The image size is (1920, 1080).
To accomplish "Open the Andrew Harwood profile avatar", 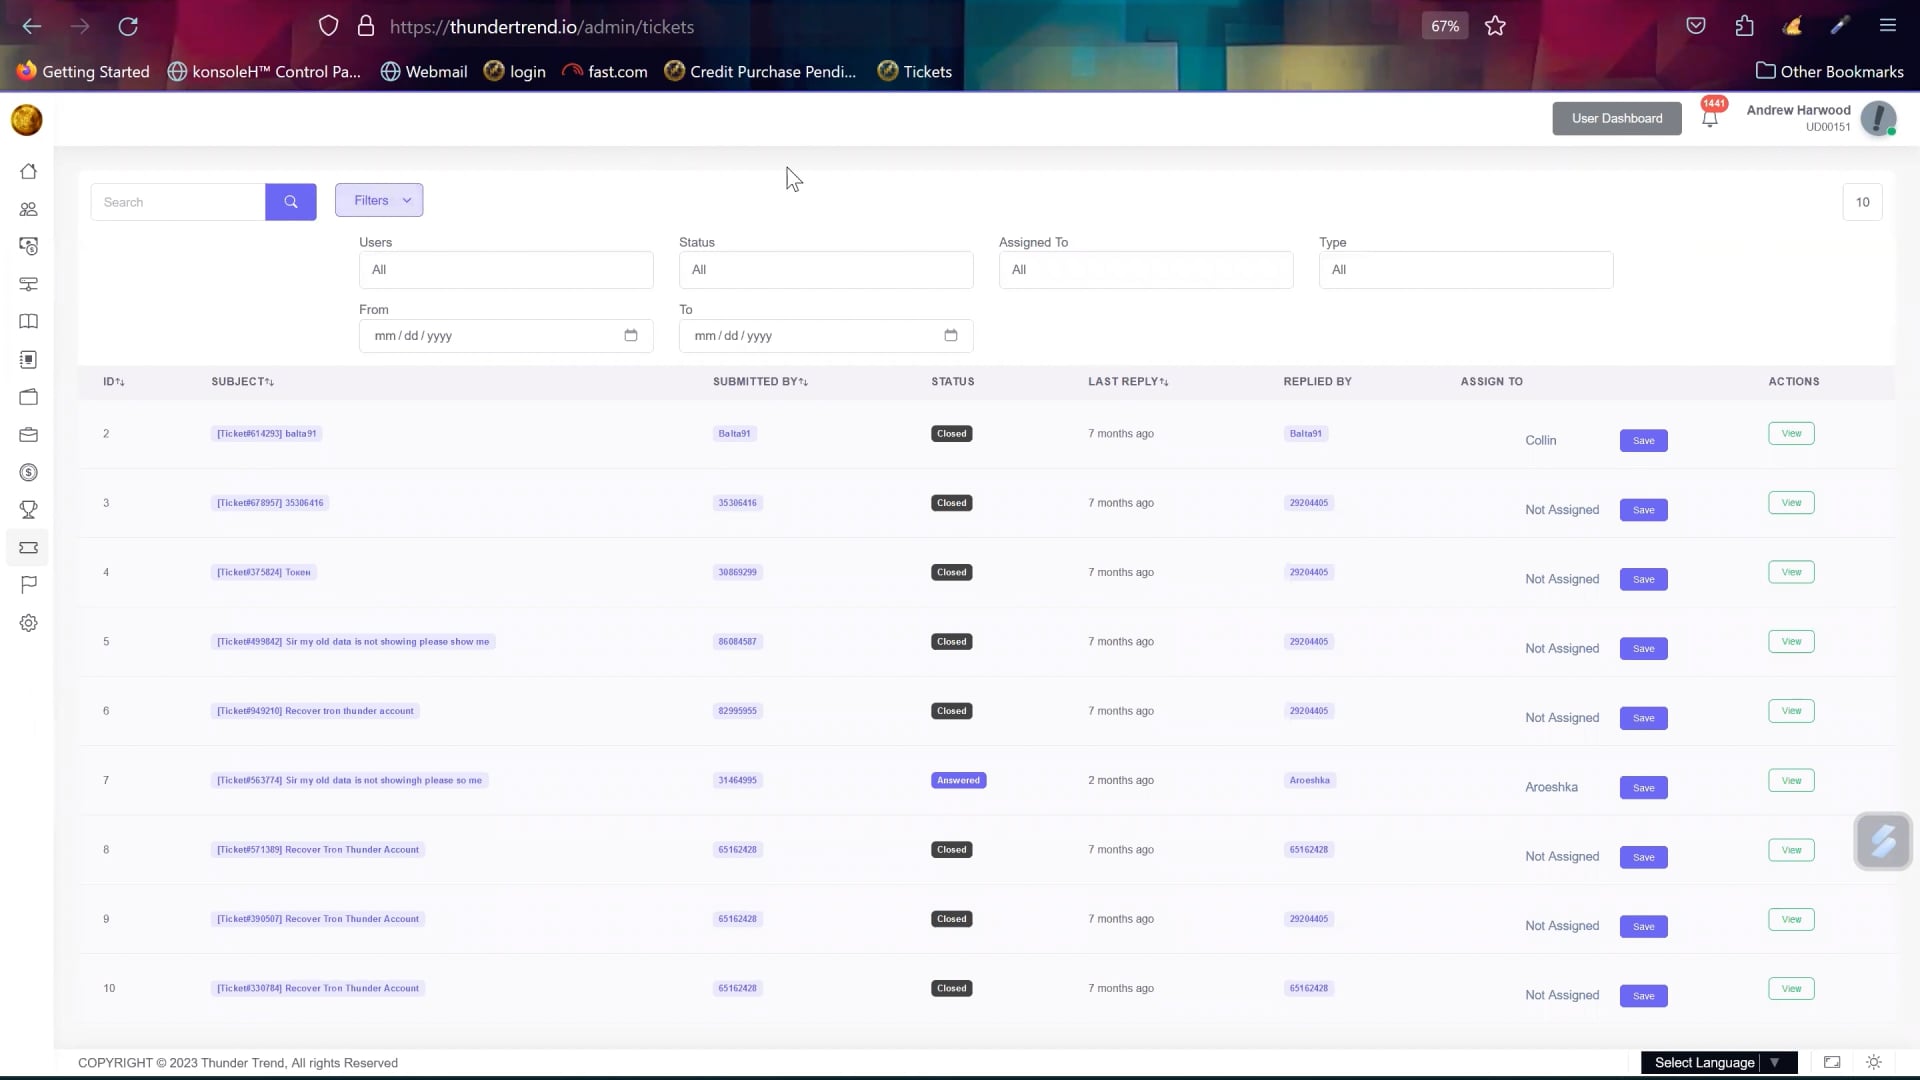I will pos(1878,118).
